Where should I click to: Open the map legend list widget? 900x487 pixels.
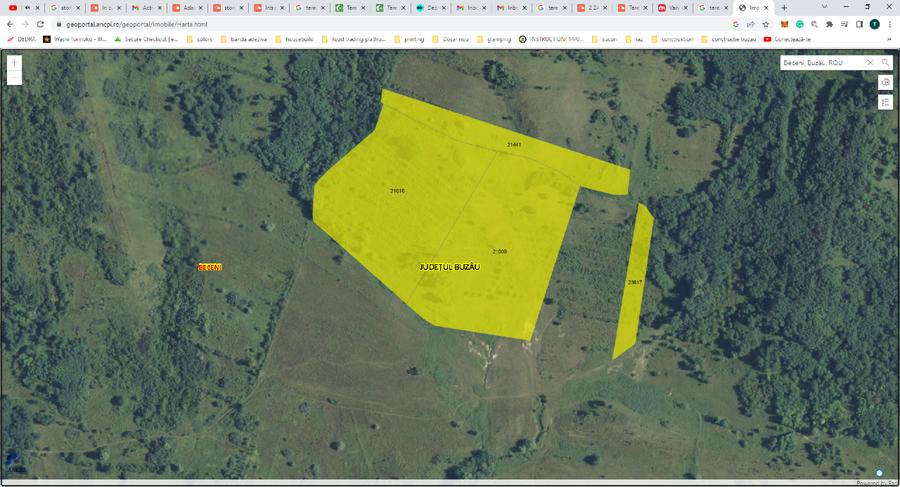(x=885, y=101)
